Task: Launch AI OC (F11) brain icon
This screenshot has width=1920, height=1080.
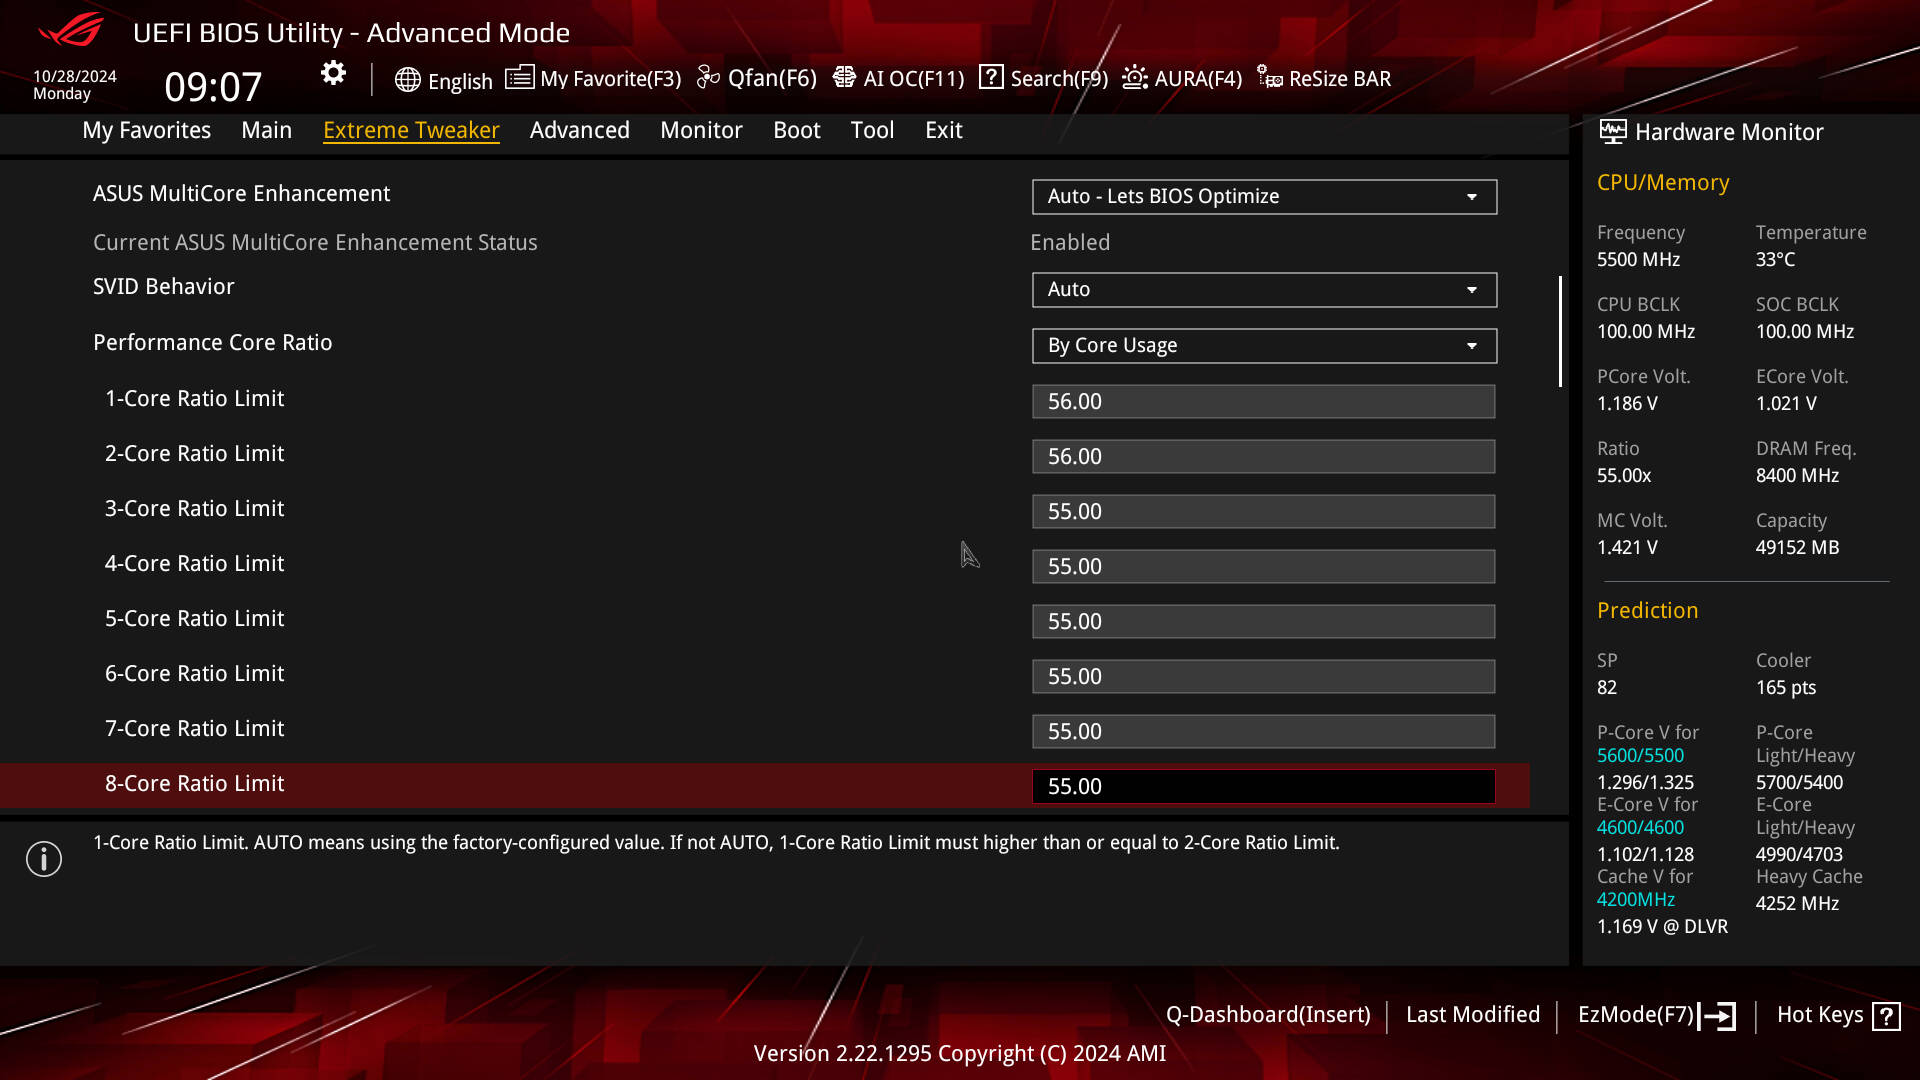Action: click(x=844, y=78)
